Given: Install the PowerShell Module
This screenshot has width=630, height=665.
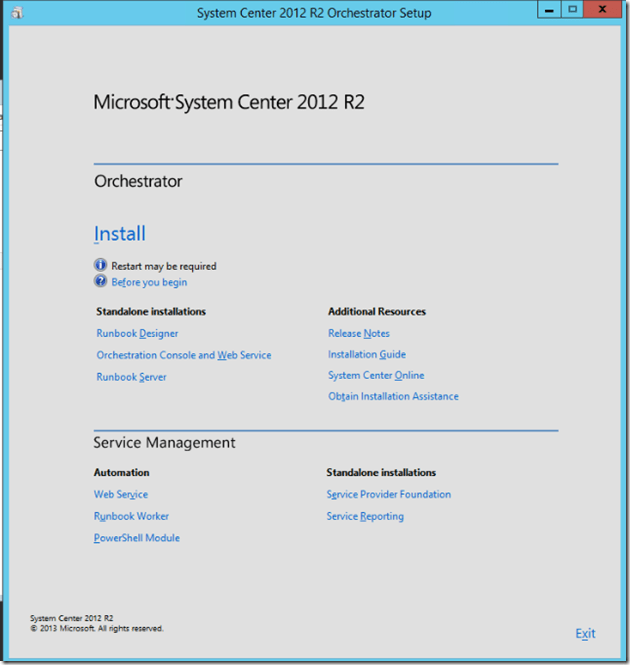Looking at the screenshot, I should (x=136, y=538).
